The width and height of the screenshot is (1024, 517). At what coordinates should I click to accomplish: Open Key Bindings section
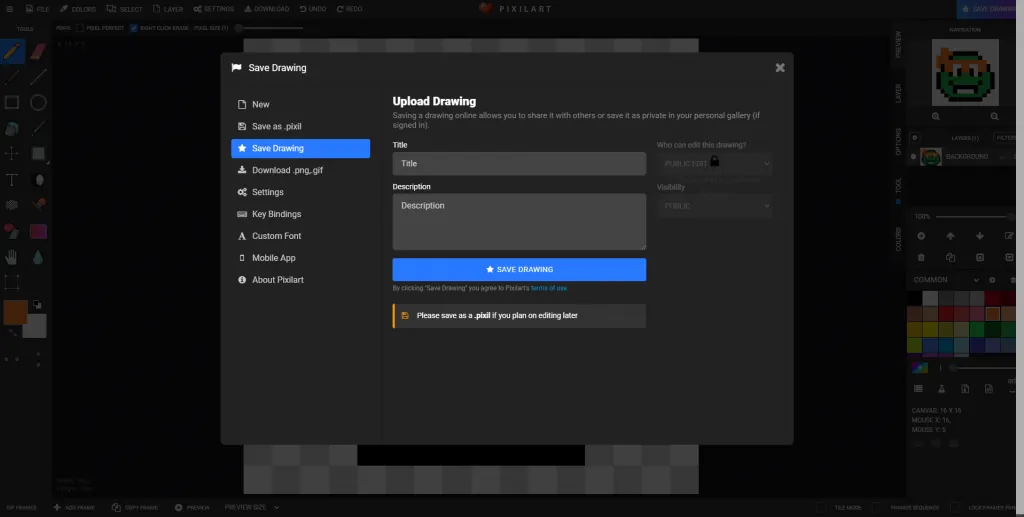pos(300,214)
